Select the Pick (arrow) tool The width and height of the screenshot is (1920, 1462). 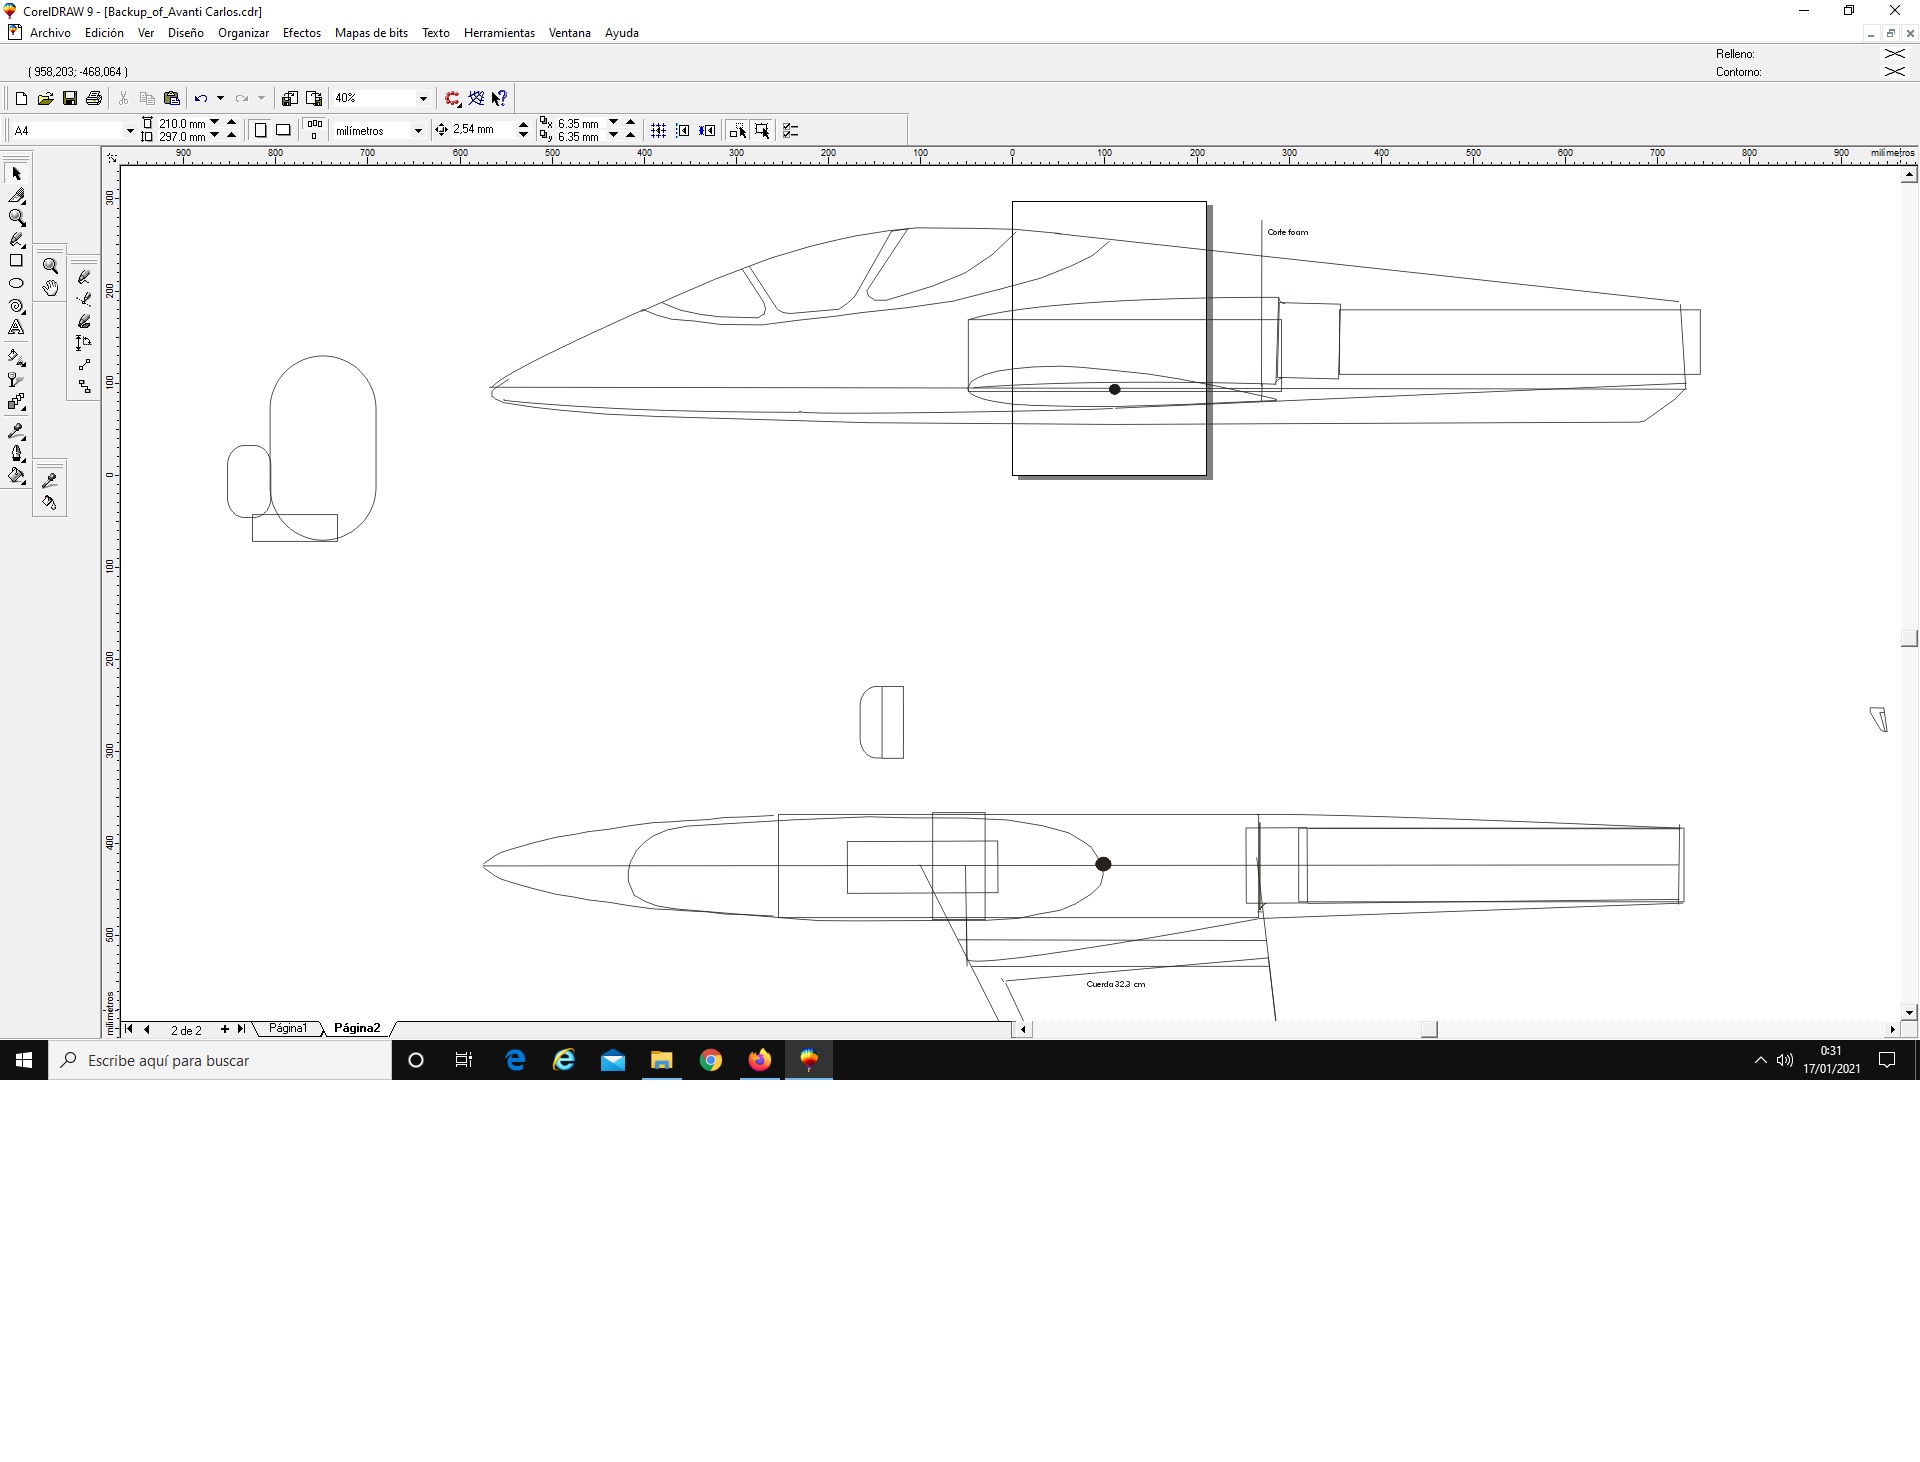point(16,174)
